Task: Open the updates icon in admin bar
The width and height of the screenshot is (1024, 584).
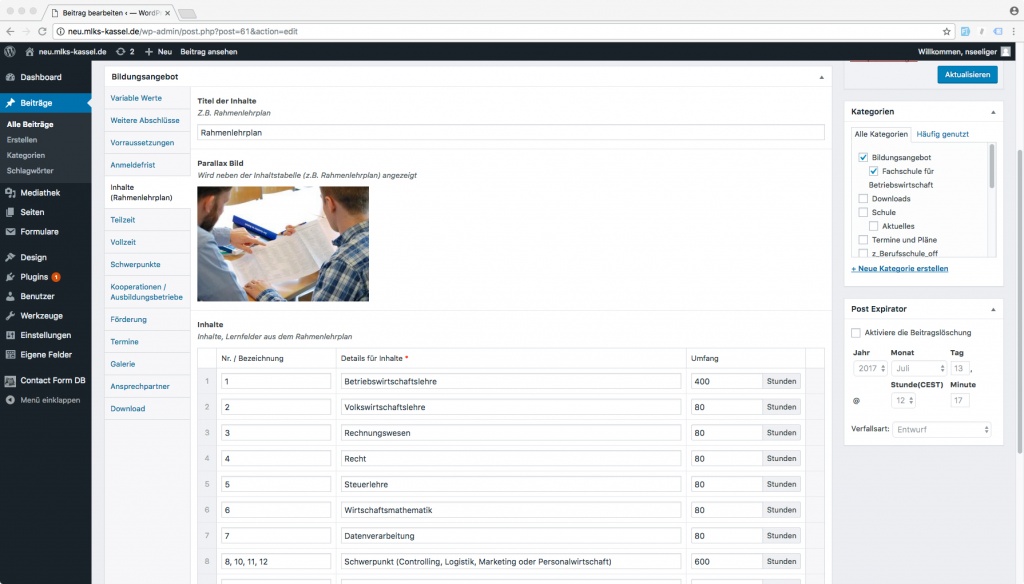Action: [121, 51]
